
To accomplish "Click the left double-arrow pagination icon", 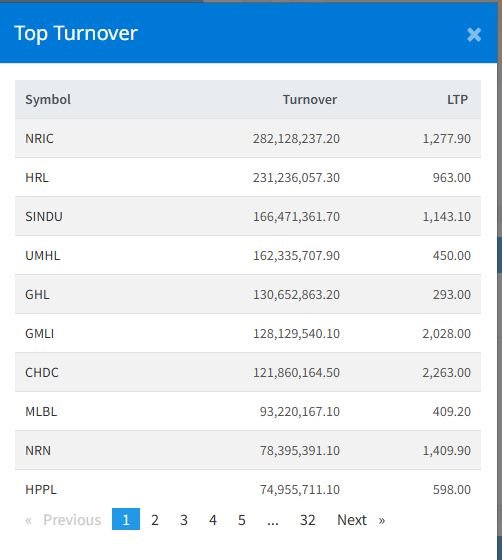I will click(28, 520).
